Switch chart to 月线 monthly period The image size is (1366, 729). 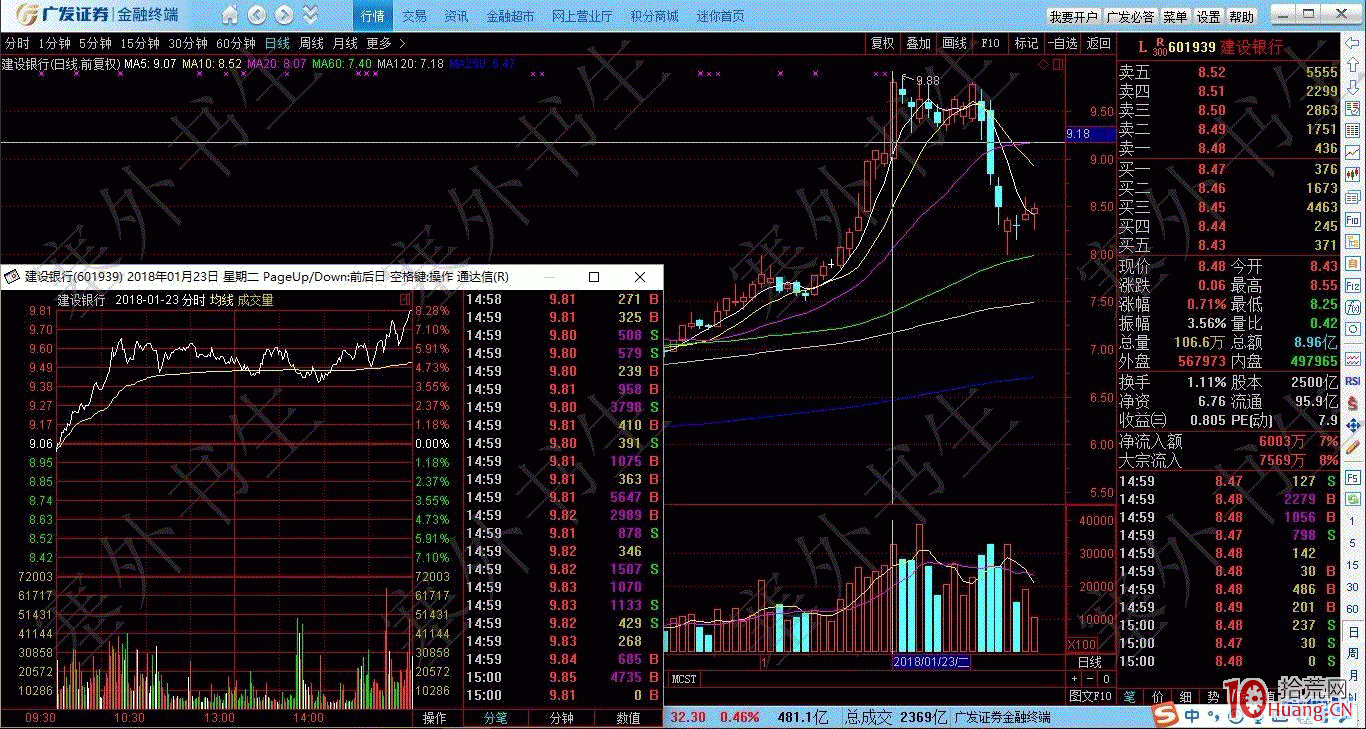click(x=345, y=43)
